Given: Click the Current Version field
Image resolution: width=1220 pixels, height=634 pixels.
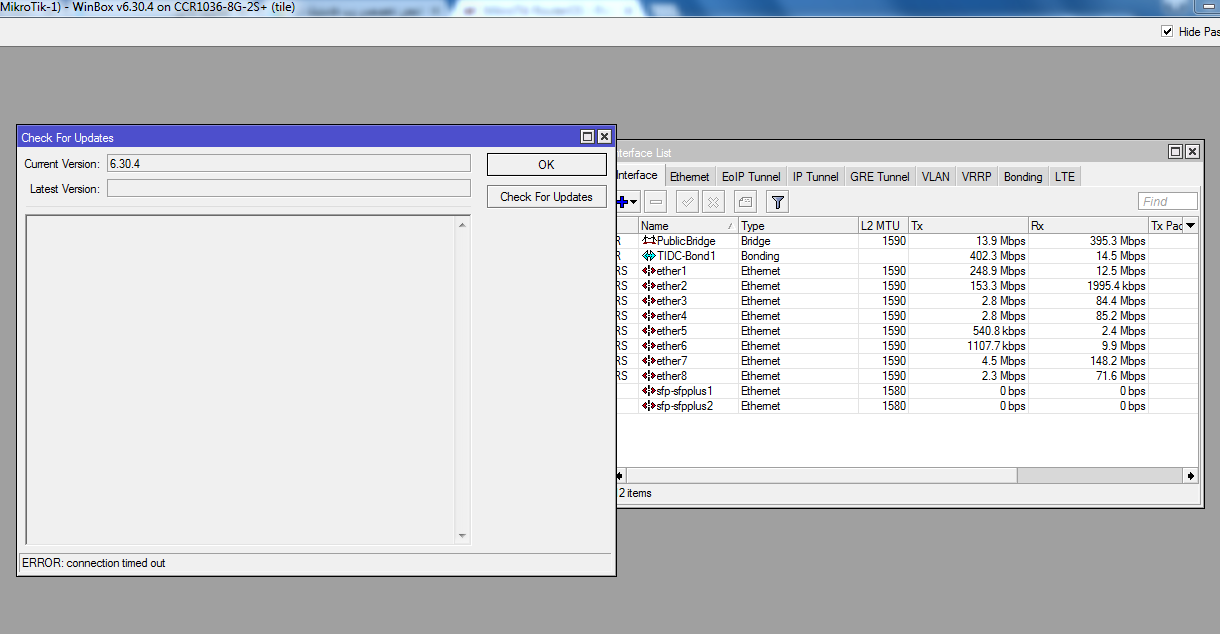Looking at the screenshot, I should (x=288, y=163).
